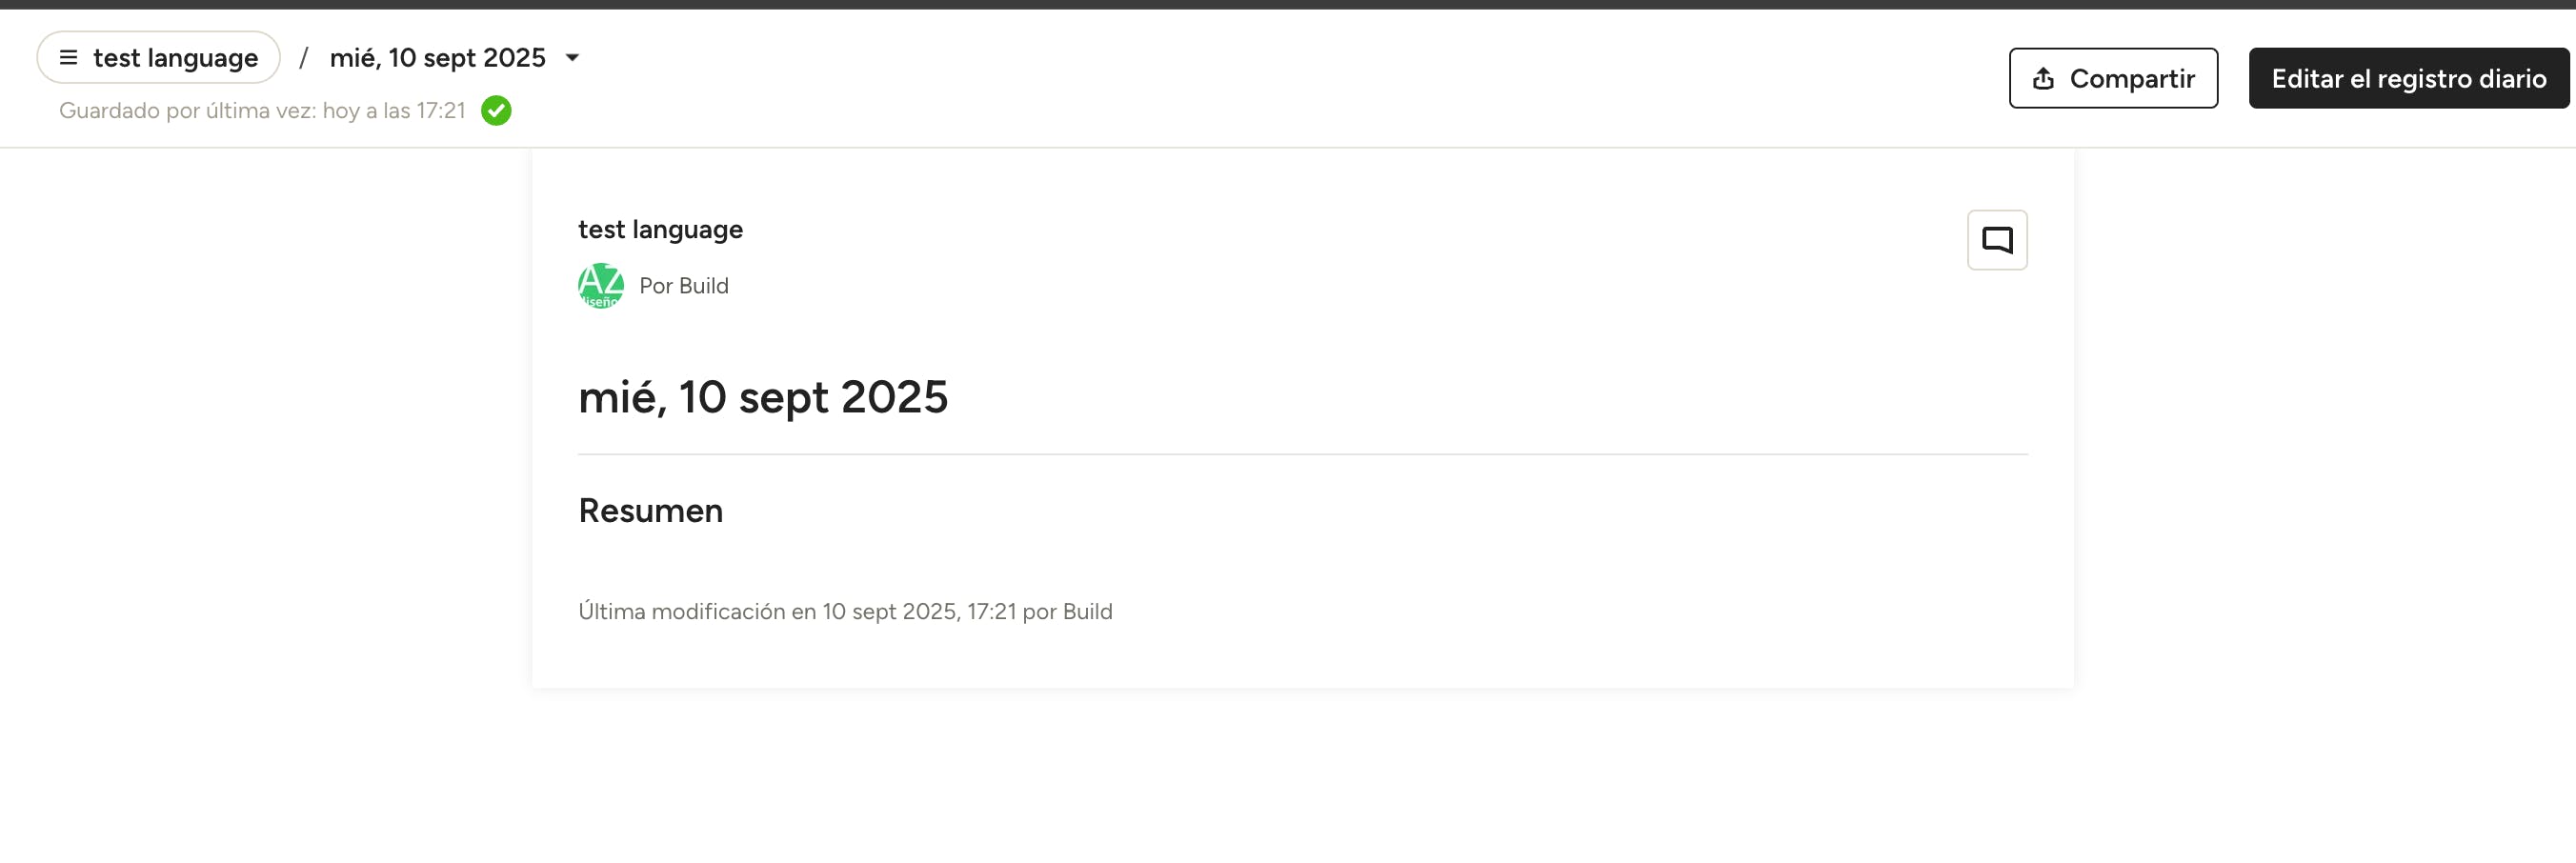Image resolution: width=2576 pixels, height=863 pixels.
Task: Click the horizontal divider above Resumen
Action: click(x=1302, y=455)
